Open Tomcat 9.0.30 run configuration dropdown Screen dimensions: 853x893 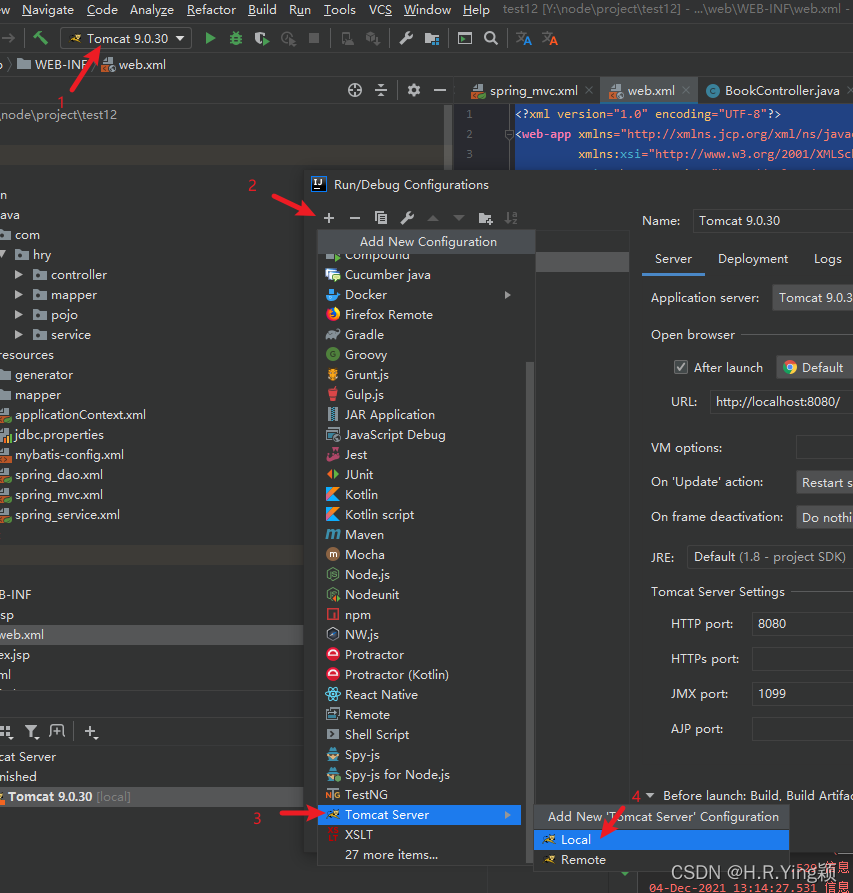tap(126, 38)
